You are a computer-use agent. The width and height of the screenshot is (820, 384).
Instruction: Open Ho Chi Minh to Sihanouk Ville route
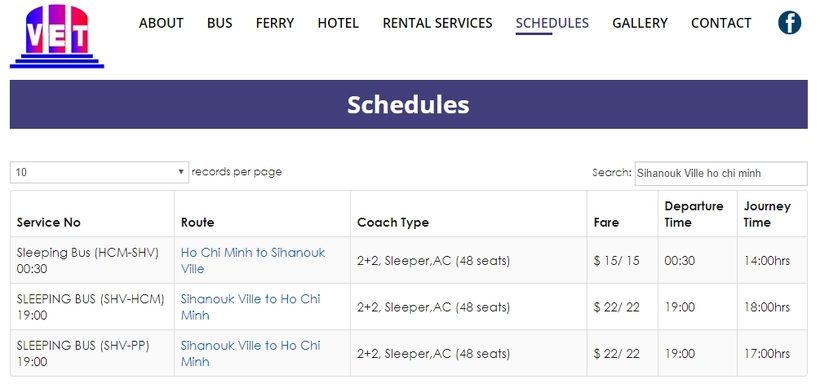tap(253, 261)
